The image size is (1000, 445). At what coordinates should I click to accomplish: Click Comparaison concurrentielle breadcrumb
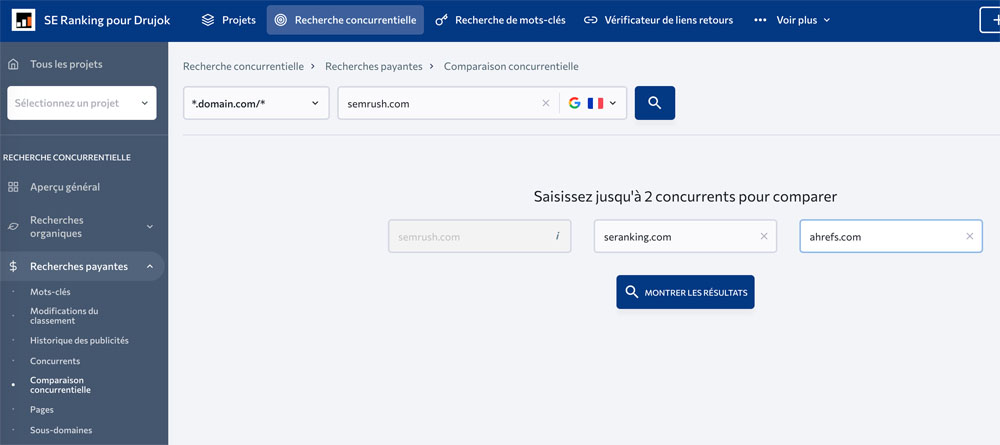tap(511, 66)
